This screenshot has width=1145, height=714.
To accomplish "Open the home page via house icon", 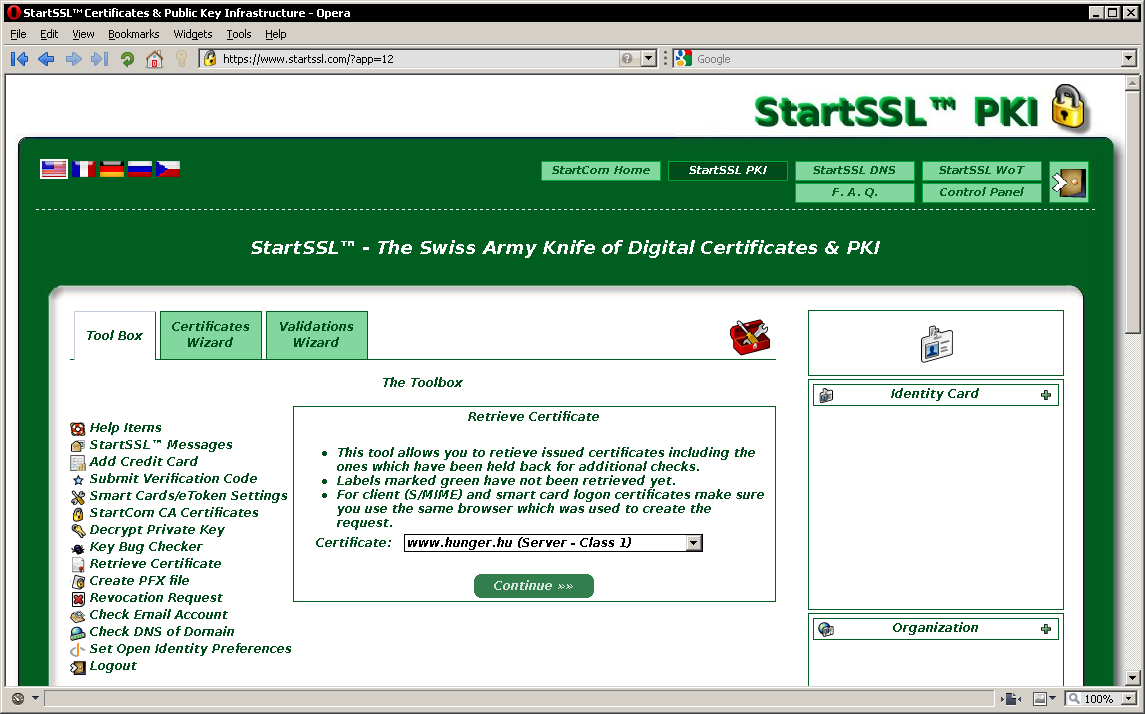I will [154, 59].
